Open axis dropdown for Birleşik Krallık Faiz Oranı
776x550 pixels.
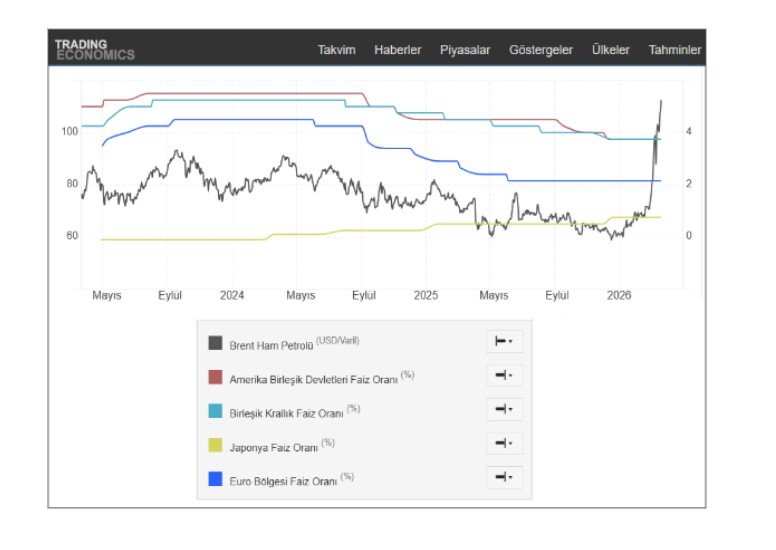tap(504, 410)
